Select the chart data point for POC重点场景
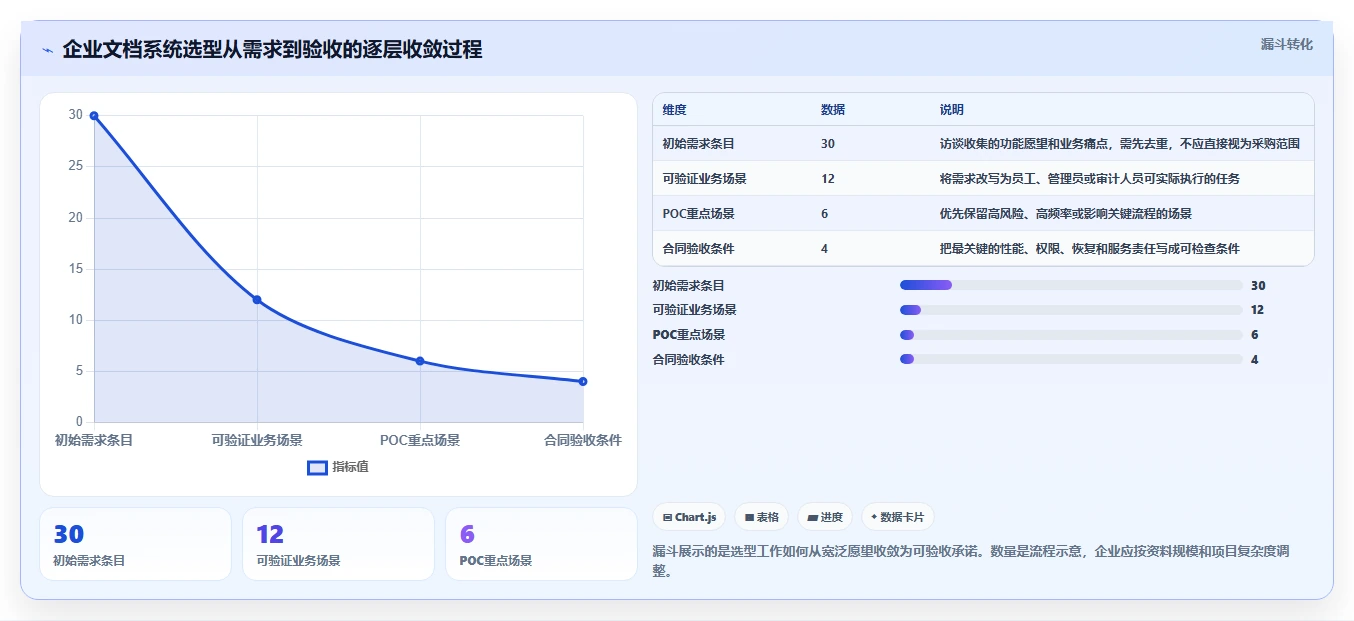The height and width of the screenshot is (621, 1354). coord(420,361)
